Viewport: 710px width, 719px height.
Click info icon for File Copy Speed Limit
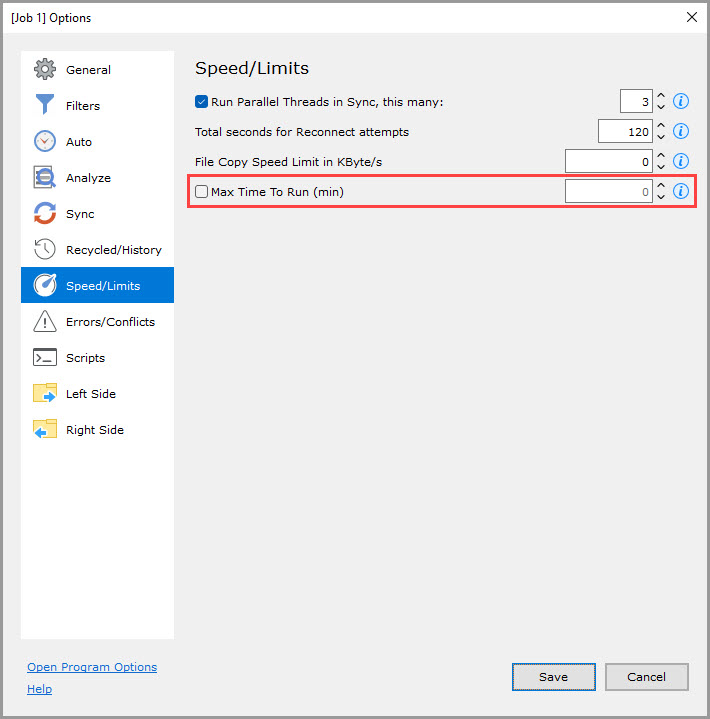681,161
